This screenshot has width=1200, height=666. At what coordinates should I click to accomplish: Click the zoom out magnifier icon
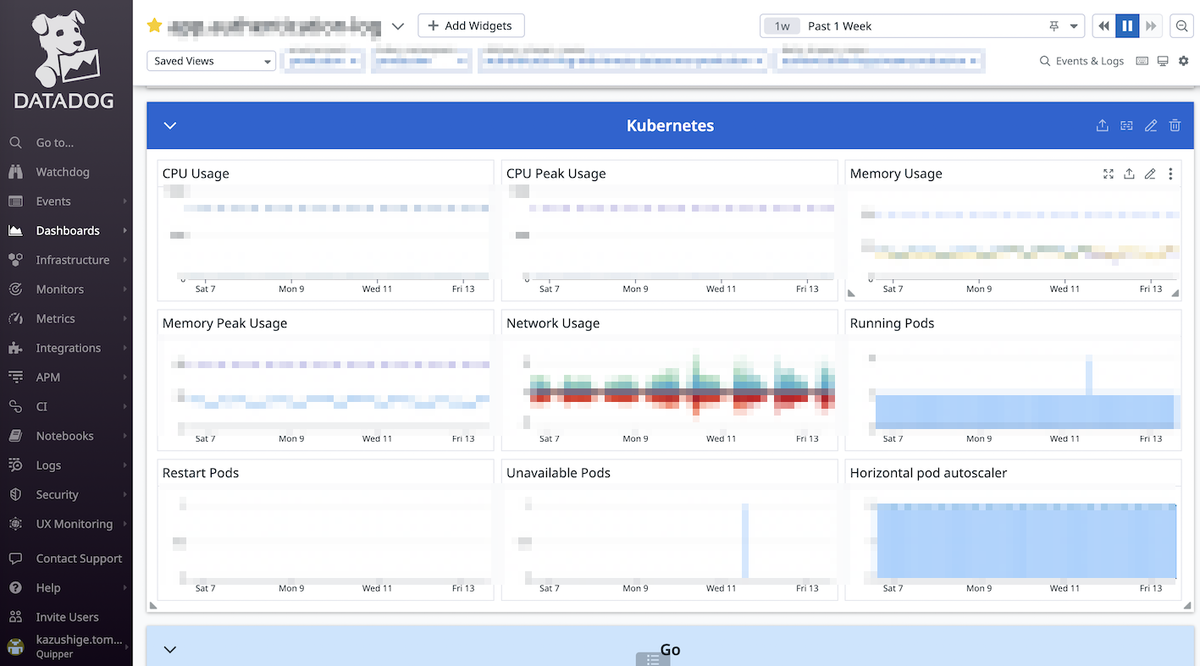(1182, 26)
